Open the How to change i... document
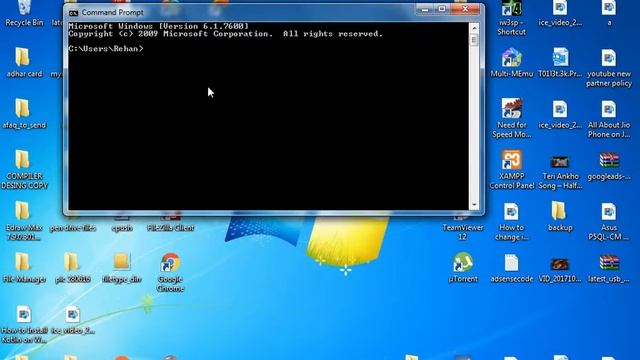The image size is (640, 360). click(x=511, y=221)
